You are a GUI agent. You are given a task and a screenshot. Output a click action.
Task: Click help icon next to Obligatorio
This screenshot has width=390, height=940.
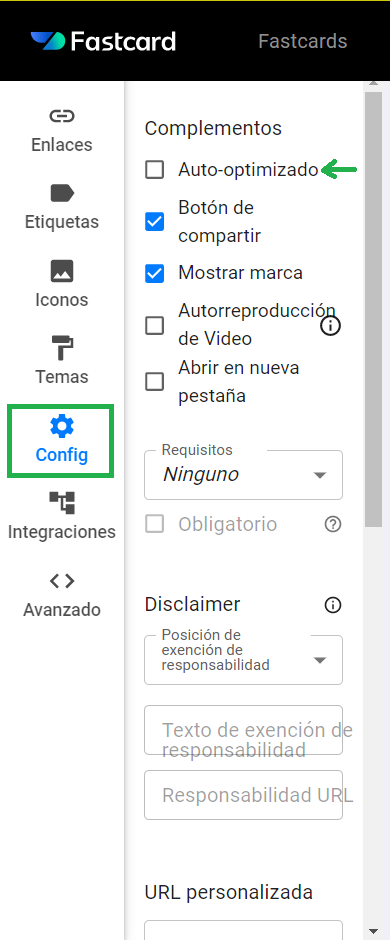(332, 525)
